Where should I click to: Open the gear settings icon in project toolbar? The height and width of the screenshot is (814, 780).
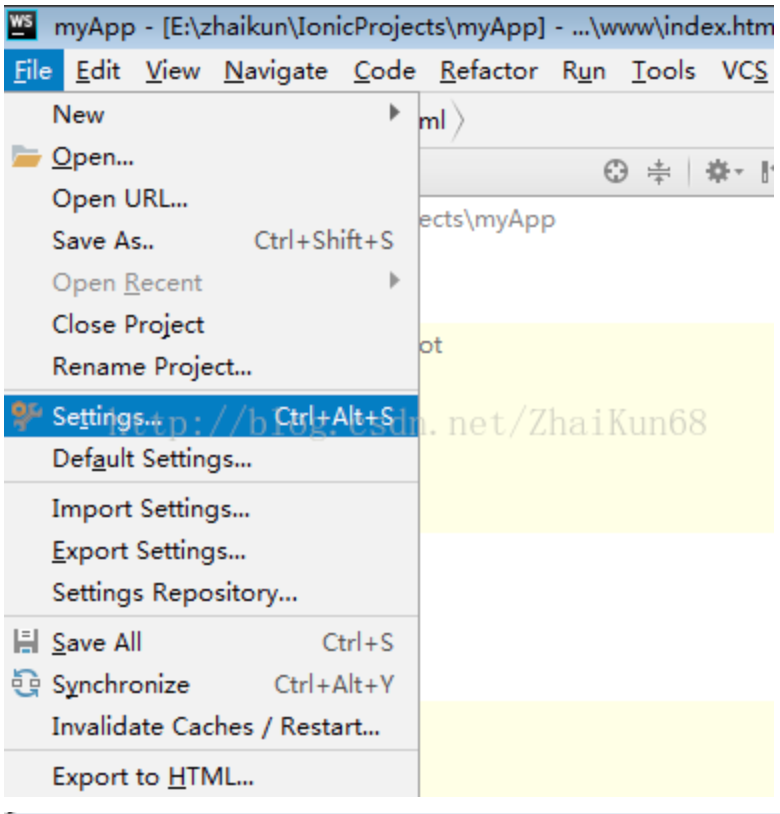[718, 171]
